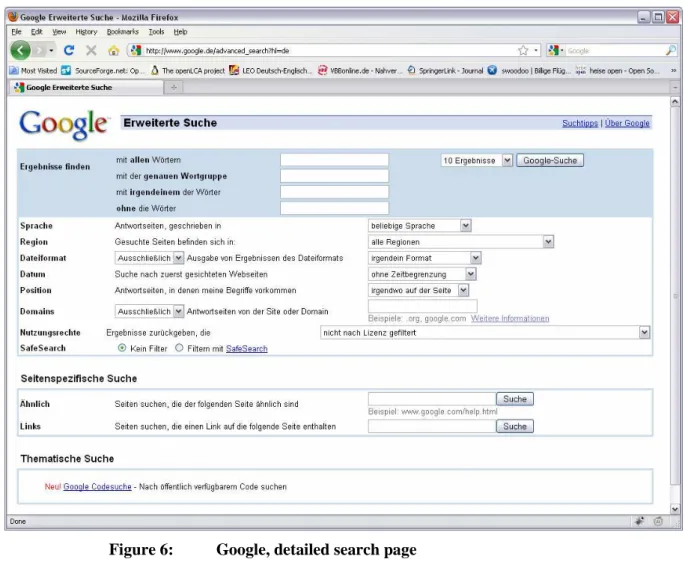Open the beliebige Sprache dropdown
The width and height of the screenshot is (685, 568).
pyautogui.click(x=419, y=225)
